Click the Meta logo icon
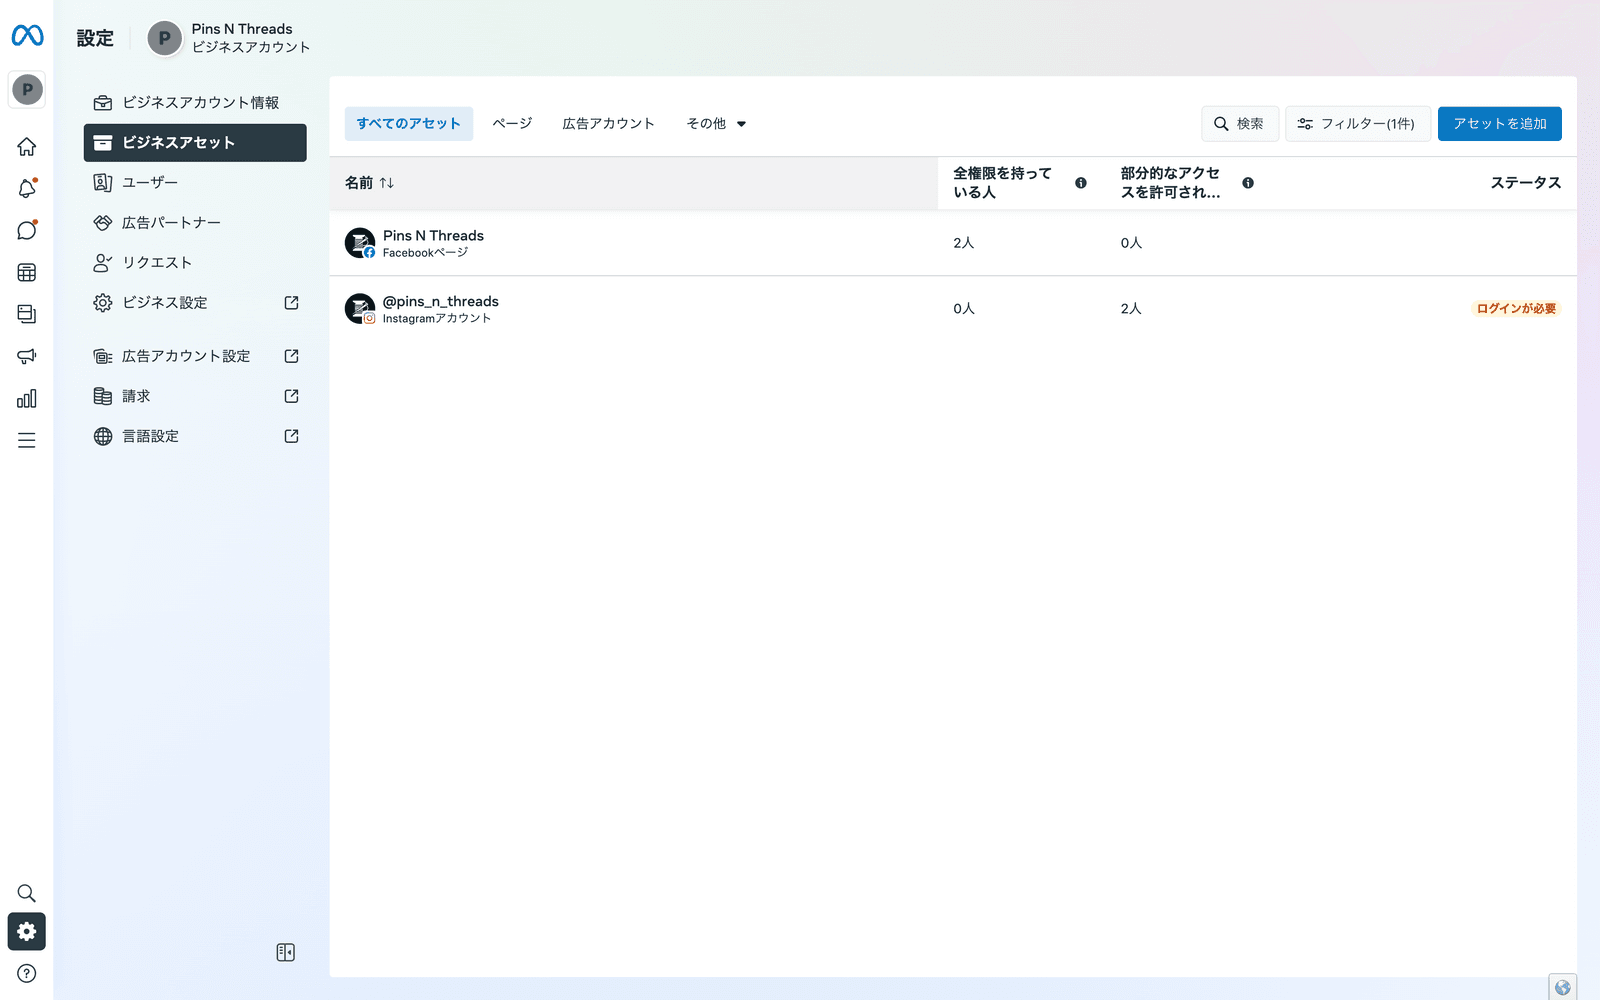 (27, 36)
